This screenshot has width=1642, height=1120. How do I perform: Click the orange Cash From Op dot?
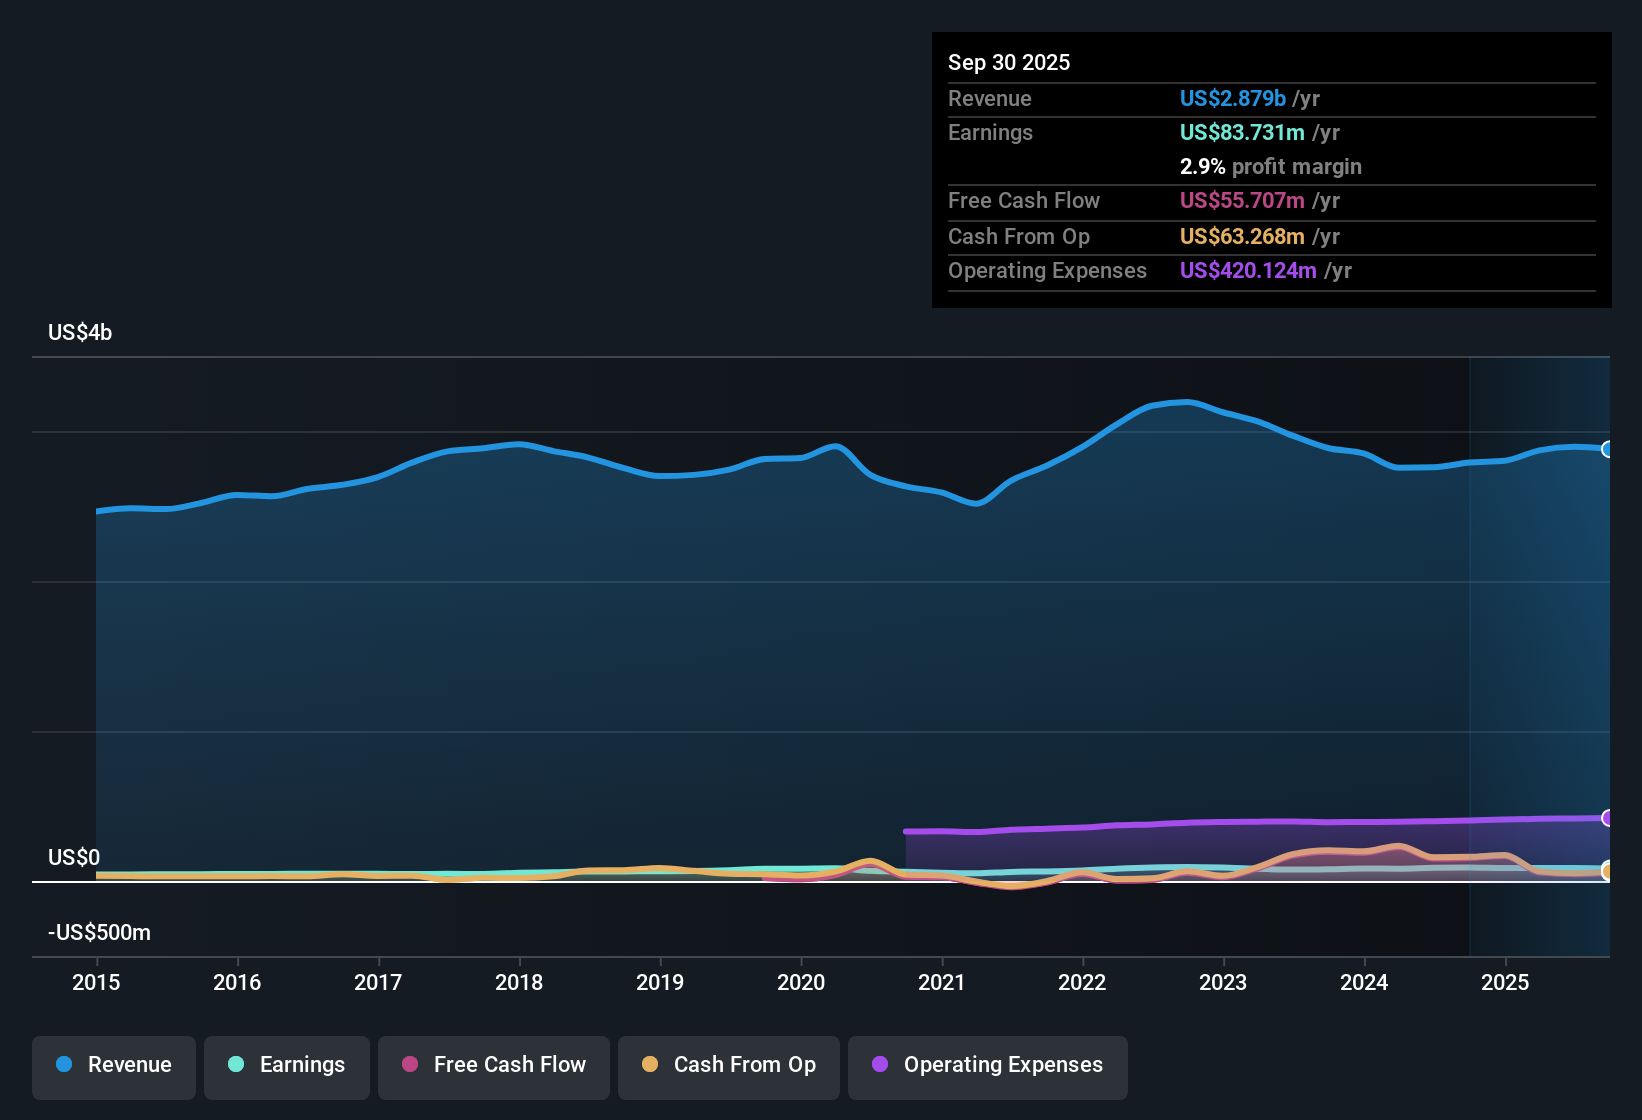pyautogui.click(x=650, y=1064)
